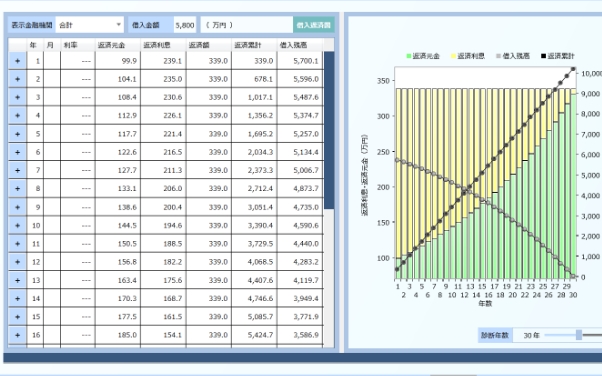
Task: Click the 借入金額 input field showing 5,800
Action: pyautogui.click(x=185, y=25)
